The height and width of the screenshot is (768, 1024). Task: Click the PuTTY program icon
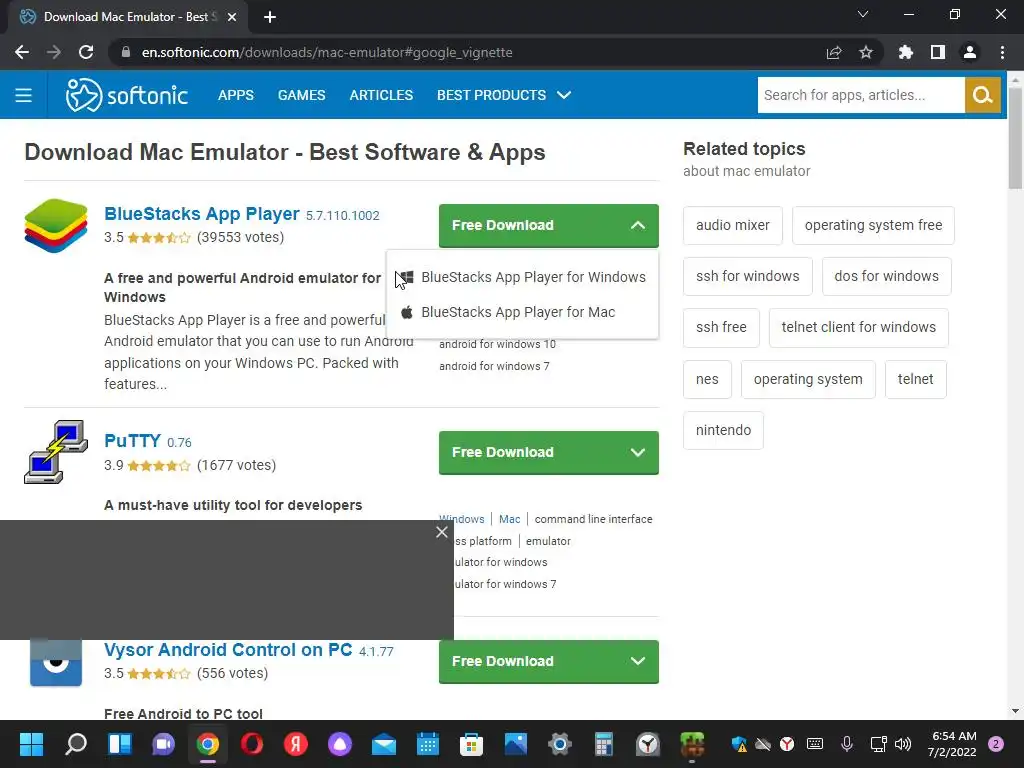click(56, 452)
